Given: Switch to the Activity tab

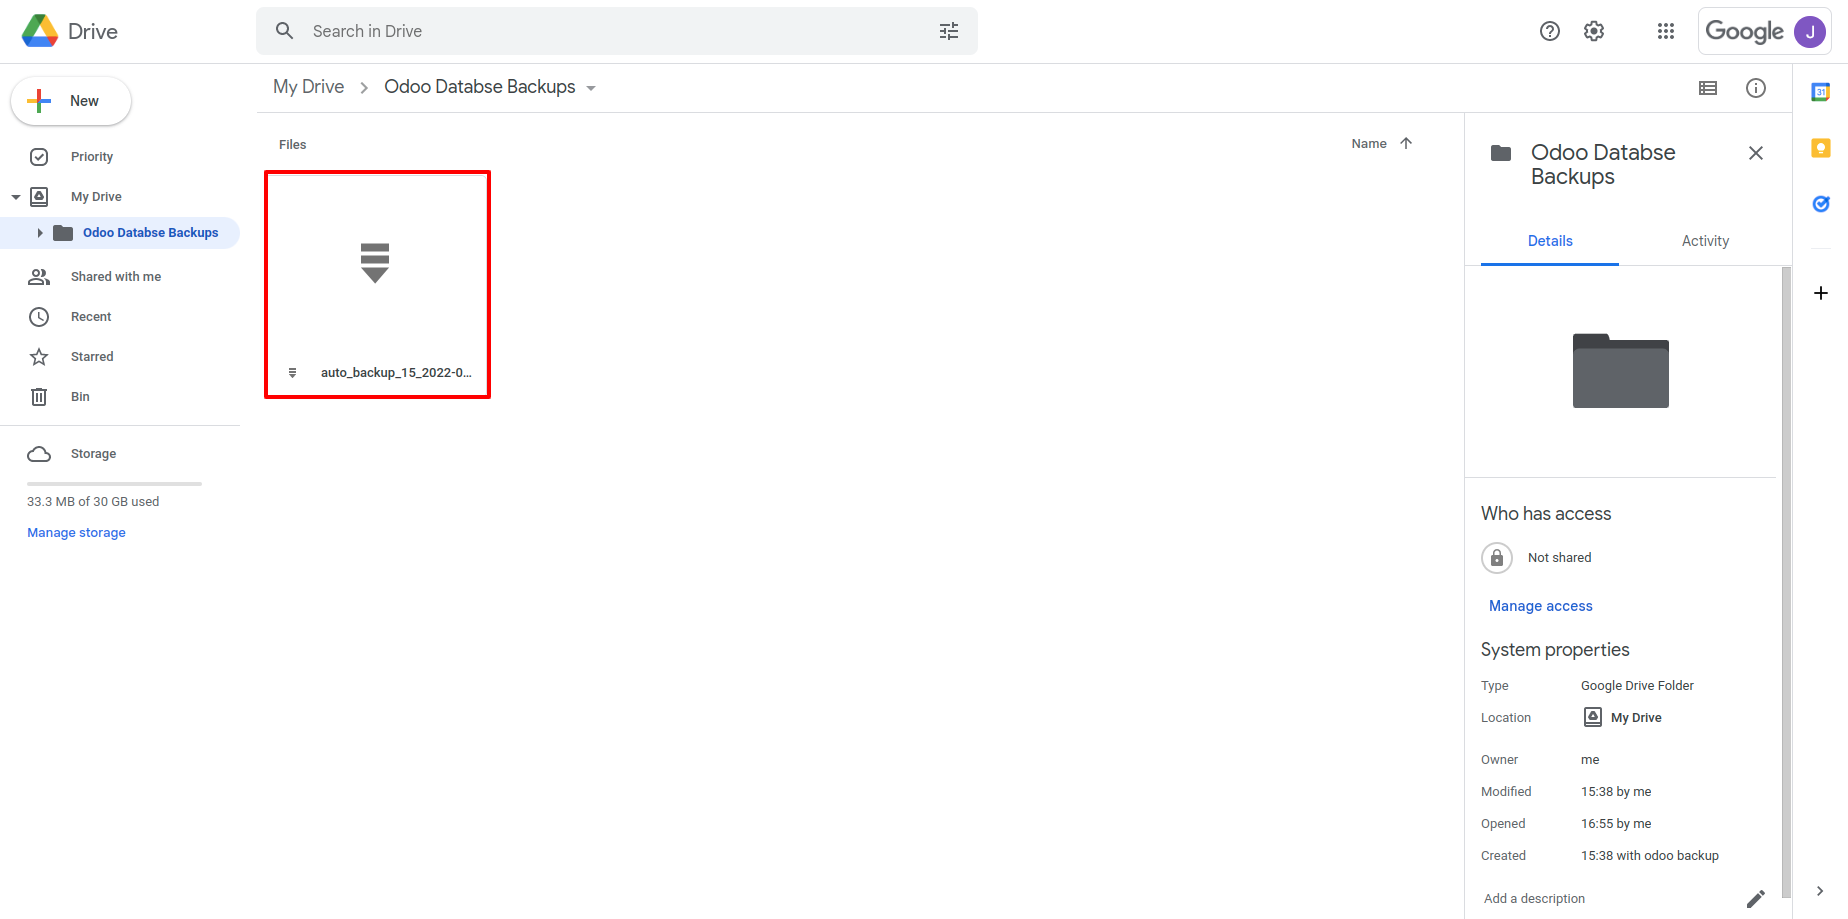Looking at the screenshot, I should pyautogui.click(x=1705, y=241).
